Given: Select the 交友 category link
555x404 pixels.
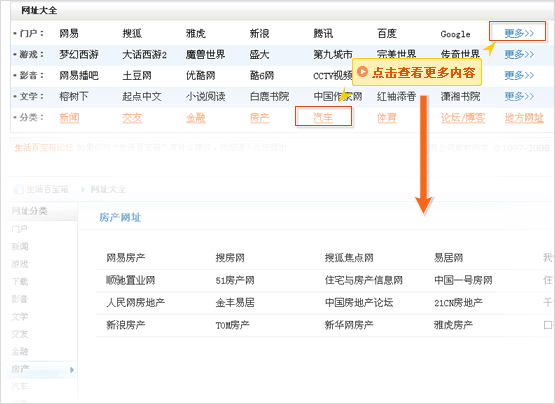Looking at the screenshot, I should 132,117.
